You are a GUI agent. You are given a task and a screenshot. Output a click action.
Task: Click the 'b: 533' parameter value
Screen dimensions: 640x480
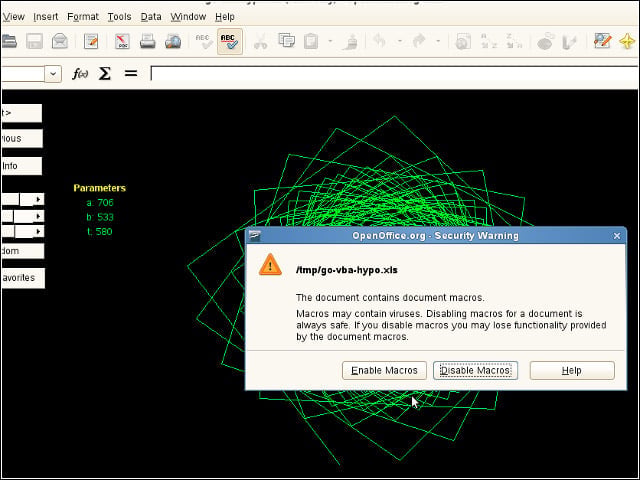(100, 217)
